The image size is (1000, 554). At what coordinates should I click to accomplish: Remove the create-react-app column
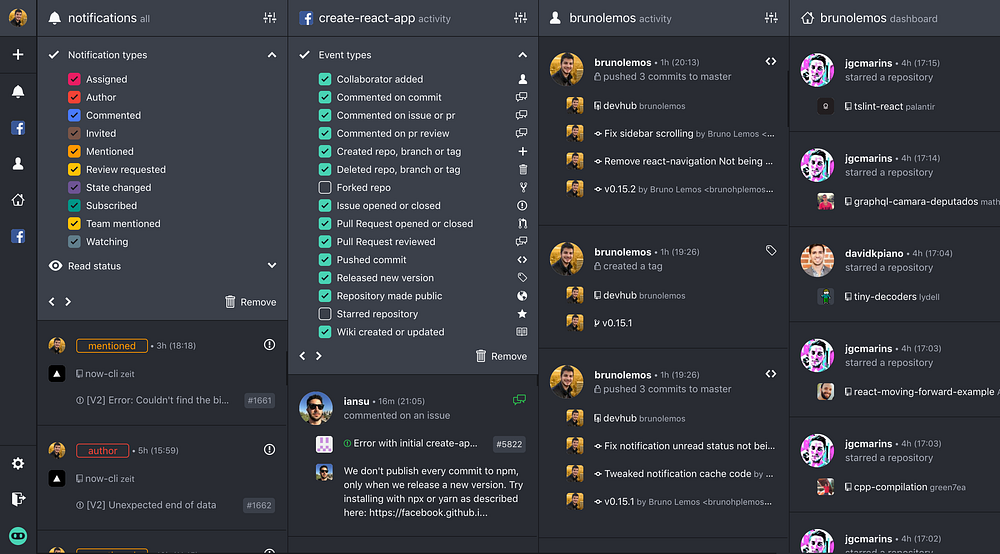tap(501, 356)
